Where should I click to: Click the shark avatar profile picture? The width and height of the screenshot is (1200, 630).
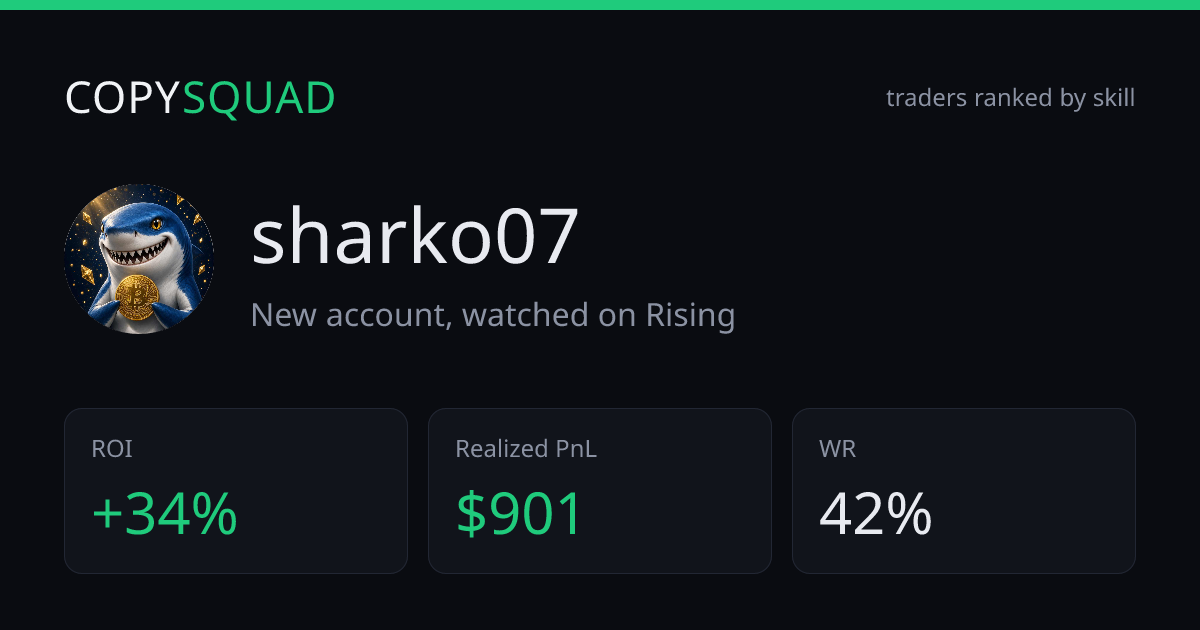tap(139, 259)
